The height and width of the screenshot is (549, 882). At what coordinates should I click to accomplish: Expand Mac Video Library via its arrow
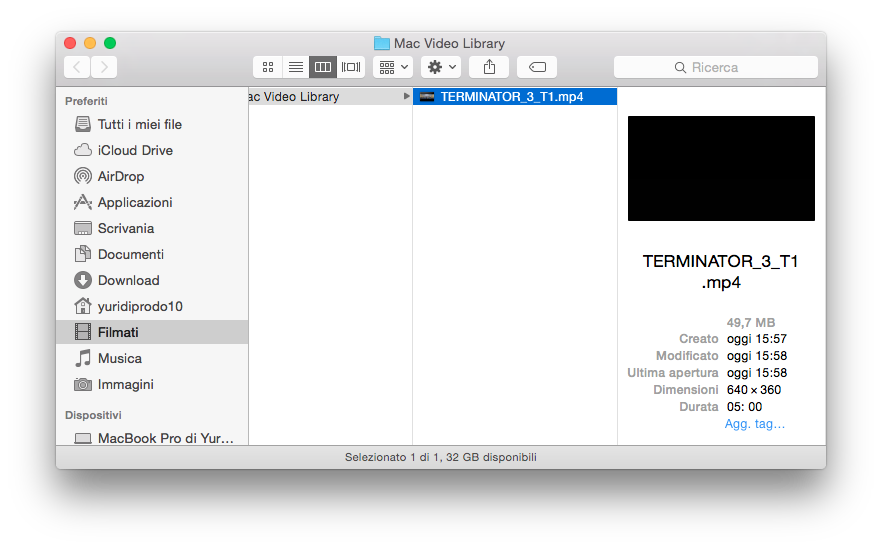[x=406, y=97]
